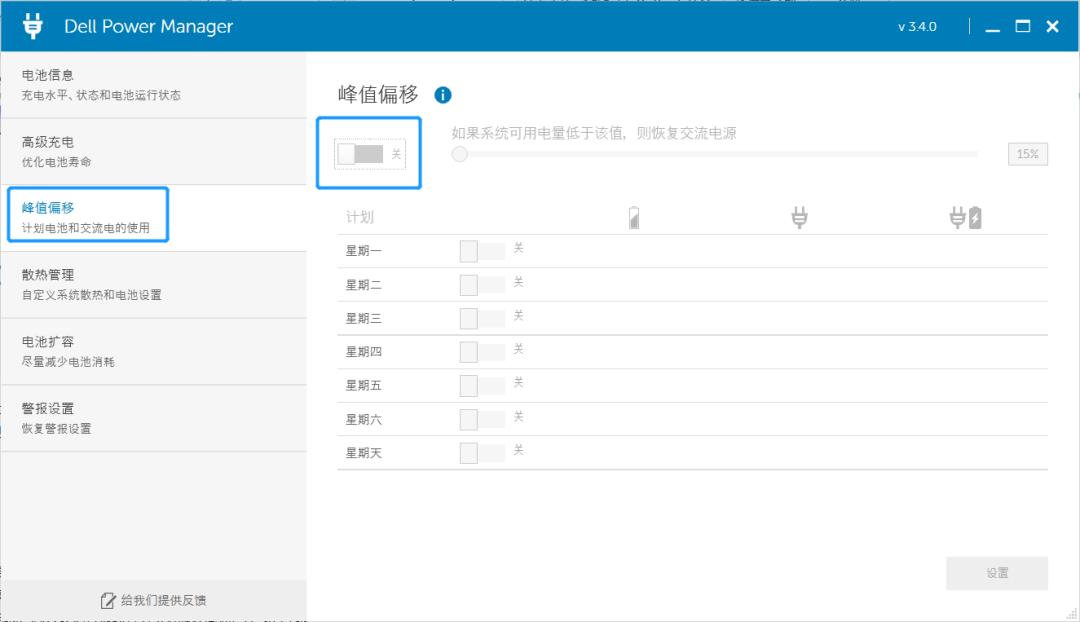The height and width of the screenshot is (622, 1080).
Task: Click the AC plug with charging battery icon
Action: point(965,217)
